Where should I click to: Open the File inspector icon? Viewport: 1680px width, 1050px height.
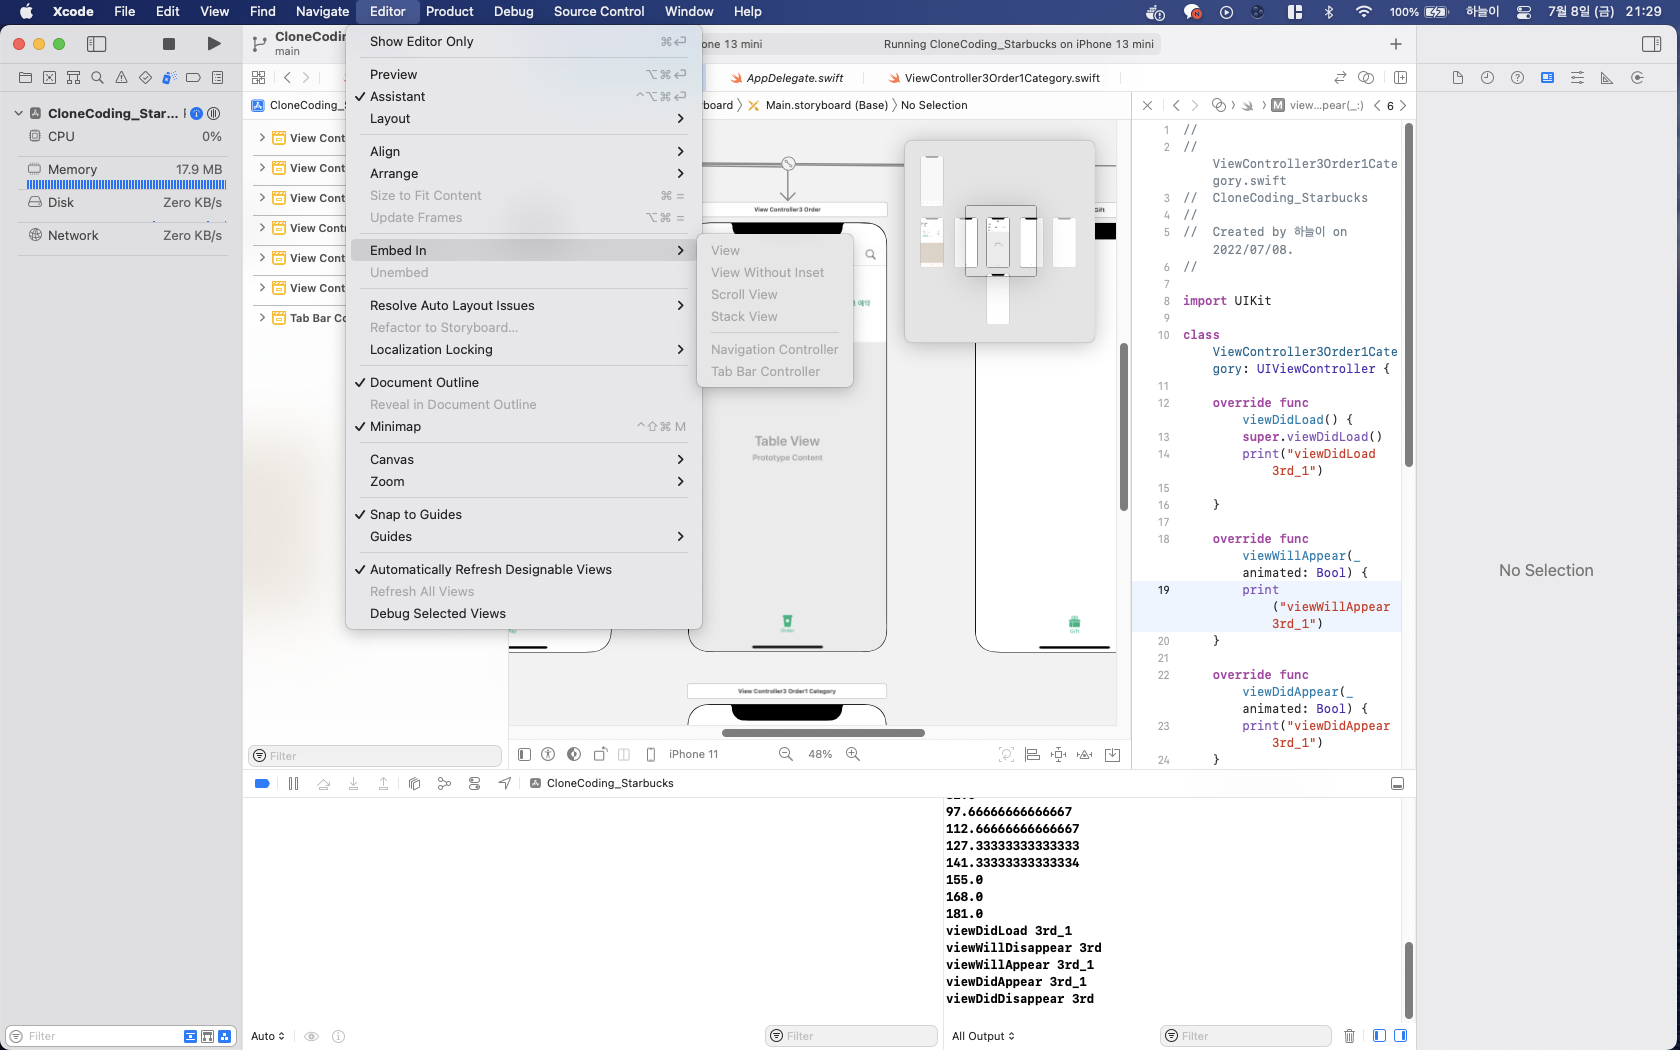coord(1458,78)
